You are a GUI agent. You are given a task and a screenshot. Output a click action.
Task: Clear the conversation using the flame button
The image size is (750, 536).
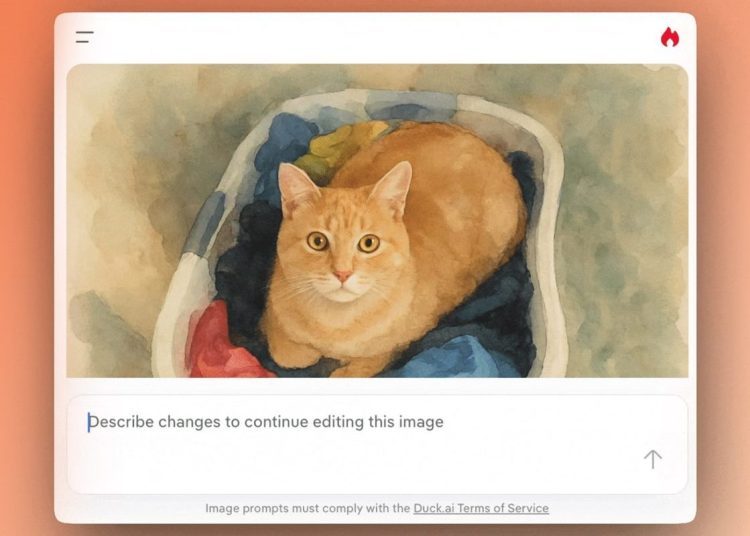coord(670,37)
